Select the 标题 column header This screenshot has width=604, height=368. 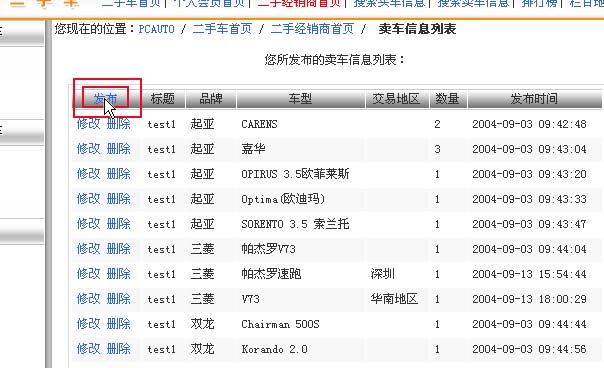pyautogui.click(x=163, y=99)
